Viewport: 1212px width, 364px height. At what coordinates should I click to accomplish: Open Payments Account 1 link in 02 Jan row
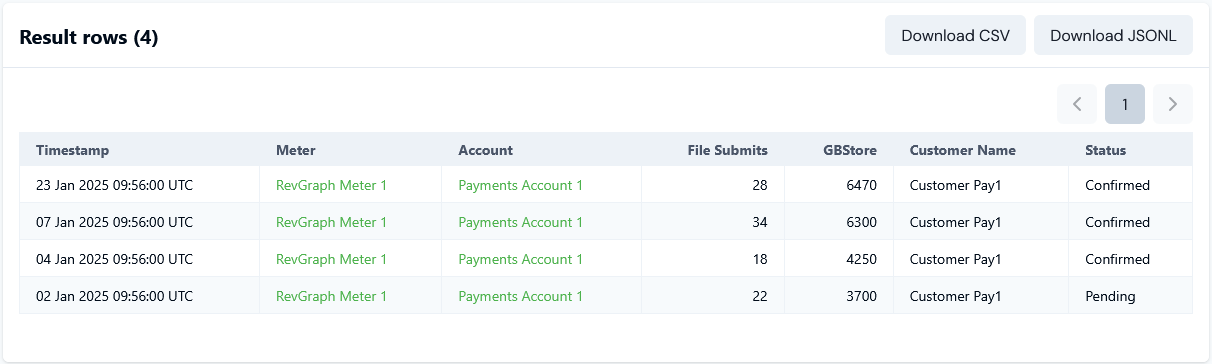(x=520, y=296)
